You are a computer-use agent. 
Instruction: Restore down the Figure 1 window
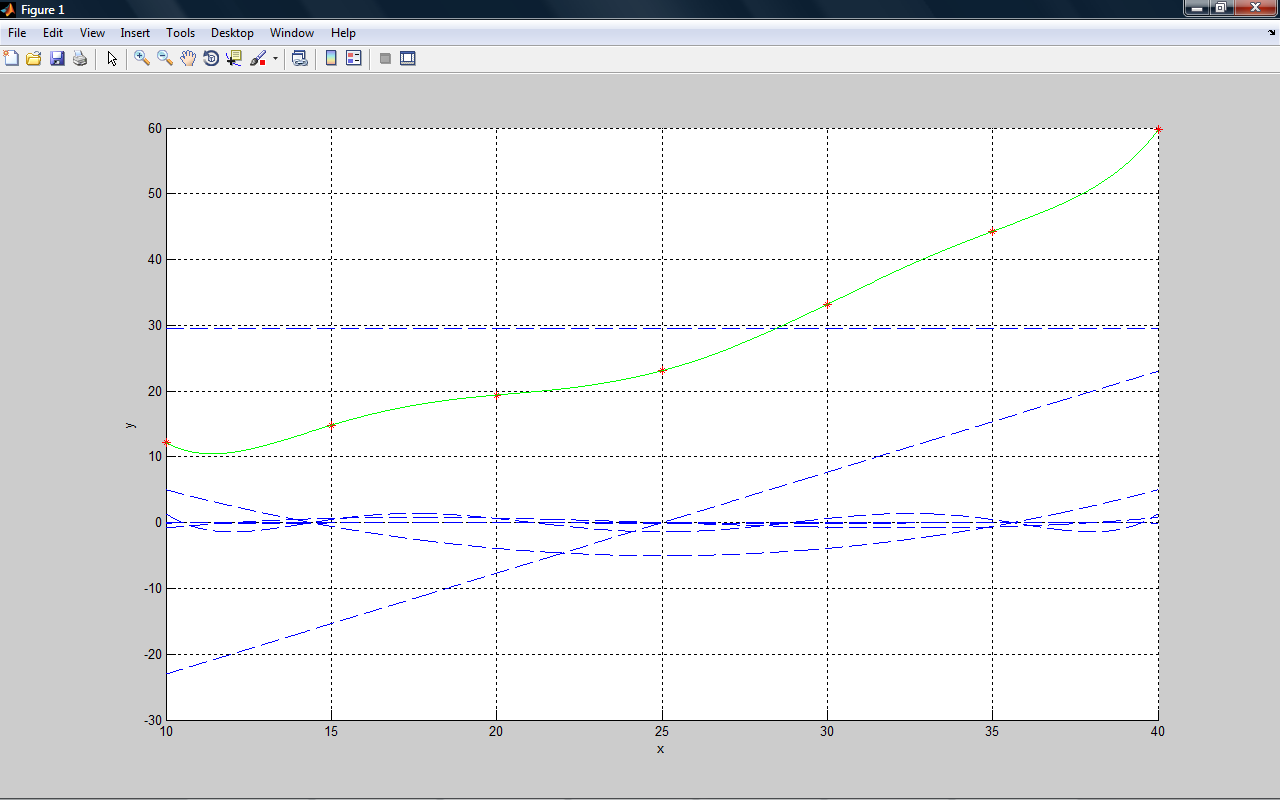pyautogui.click(x=1221, y=8)
